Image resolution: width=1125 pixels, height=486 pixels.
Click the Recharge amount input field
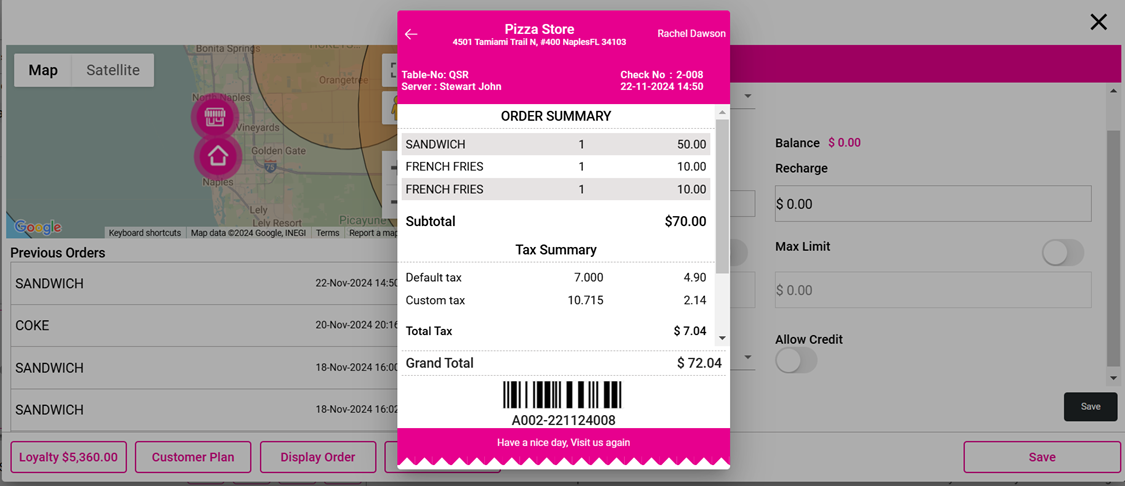[x=932, y=204]
